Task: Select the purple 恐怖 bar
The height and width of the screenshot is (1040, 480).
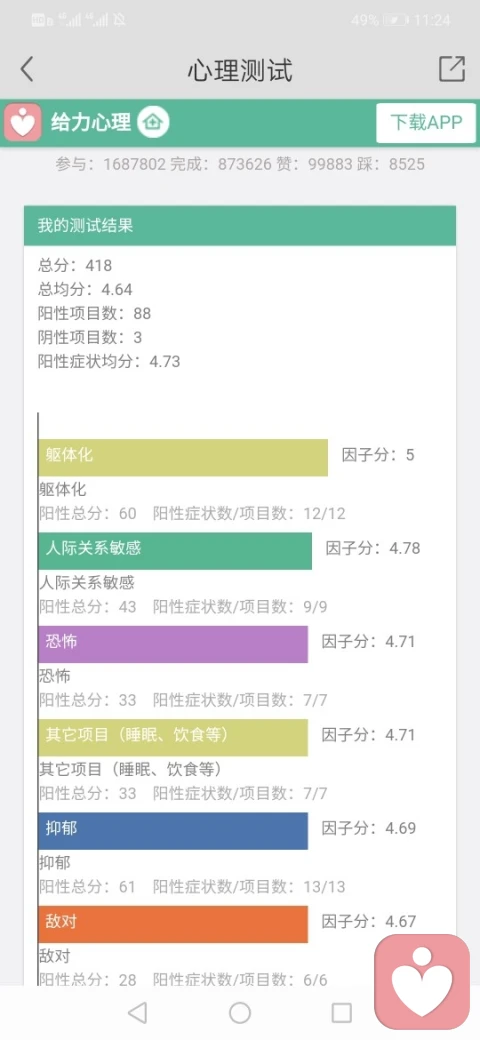Action: coord(173,644)
